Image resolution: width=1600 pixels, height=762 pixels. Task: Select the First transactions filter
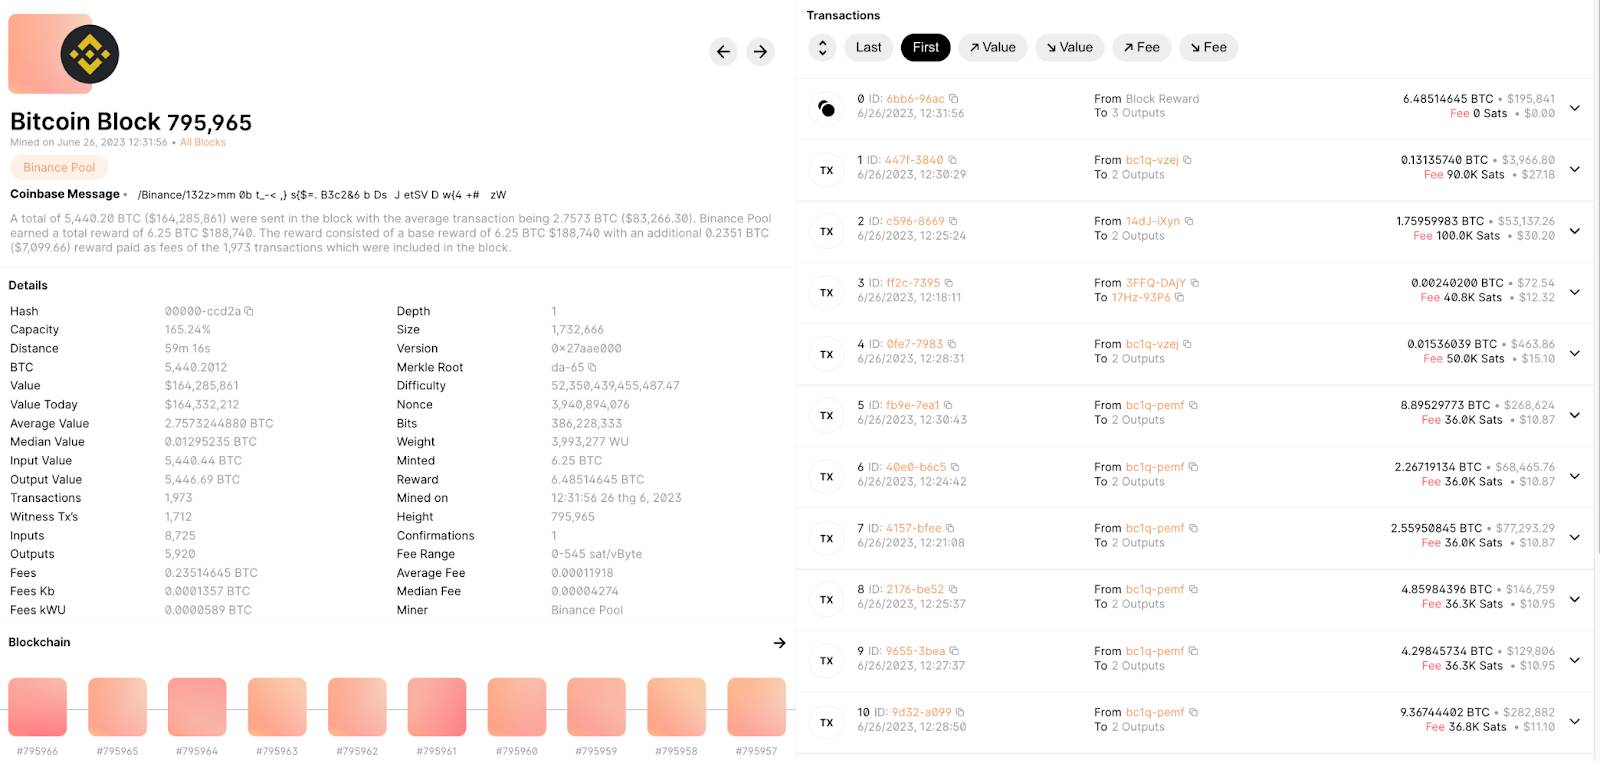coord(925,47)
